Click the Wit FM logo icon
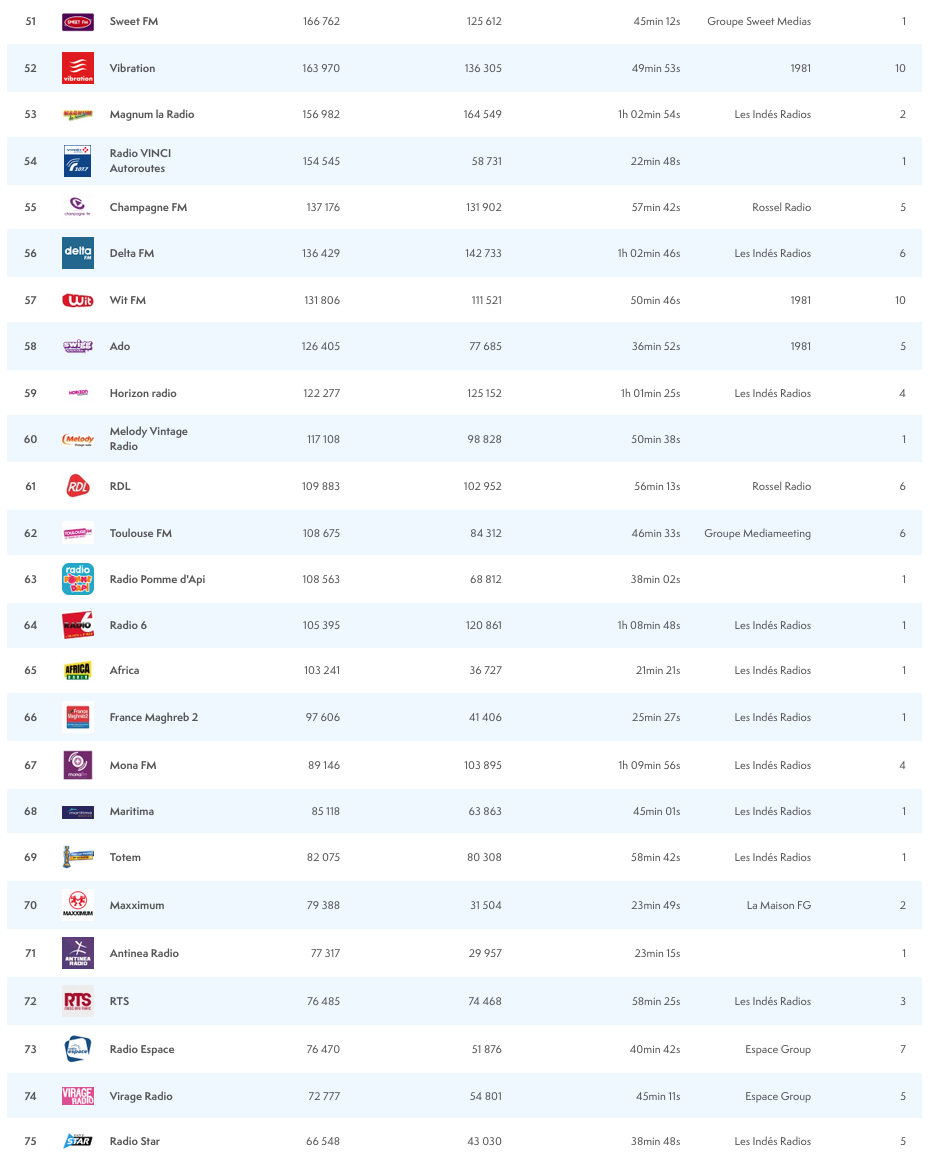Viewport: 930px width, 1160px height. [78, 300]
